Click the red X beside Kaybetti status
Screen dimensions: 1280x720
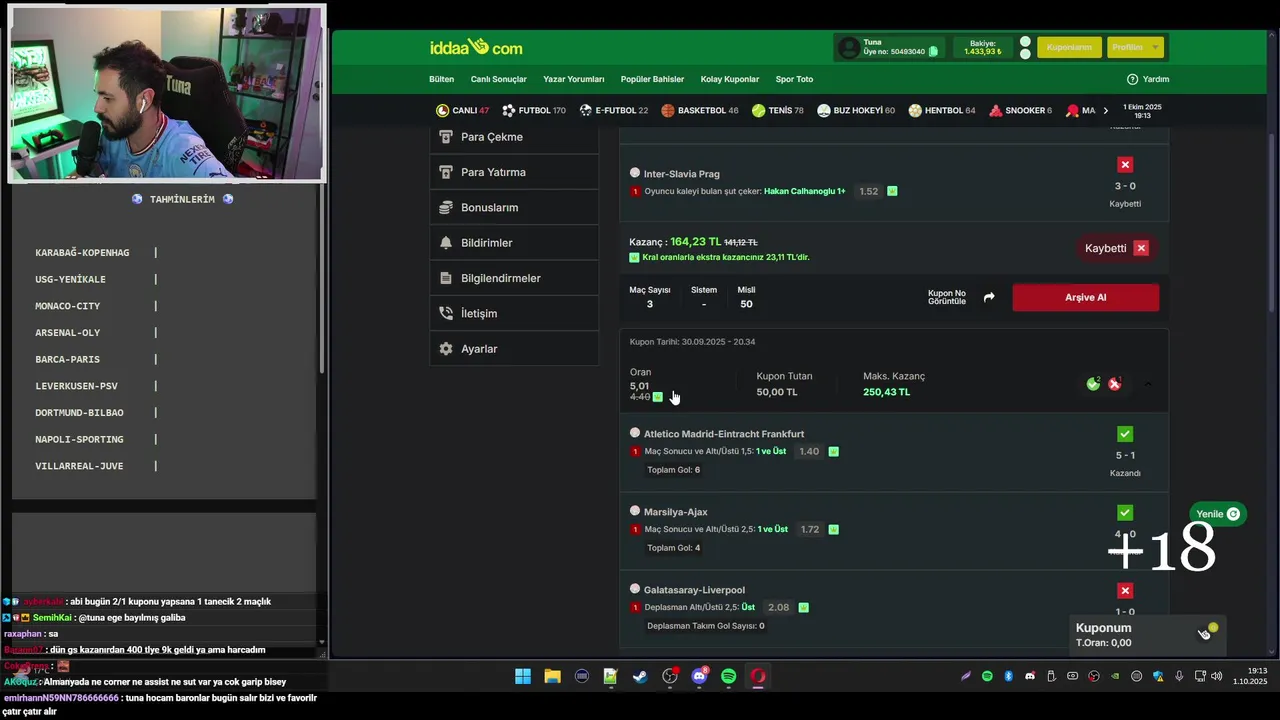click(1141, 248)
